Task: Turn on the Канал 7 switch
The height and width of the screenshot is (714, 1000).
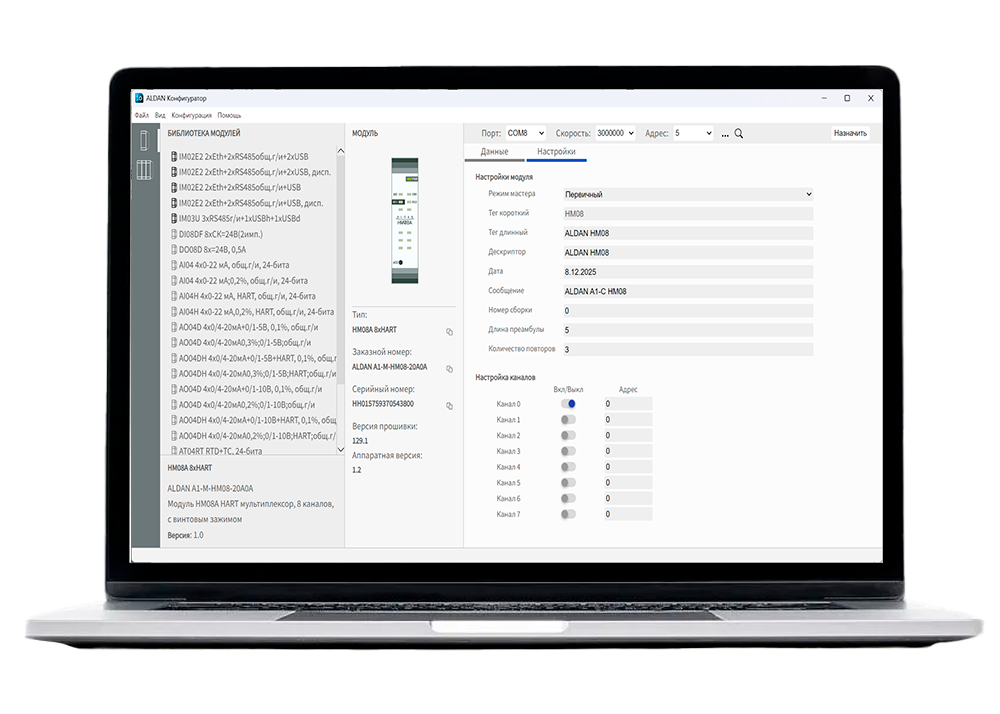Action: (568, 514)
